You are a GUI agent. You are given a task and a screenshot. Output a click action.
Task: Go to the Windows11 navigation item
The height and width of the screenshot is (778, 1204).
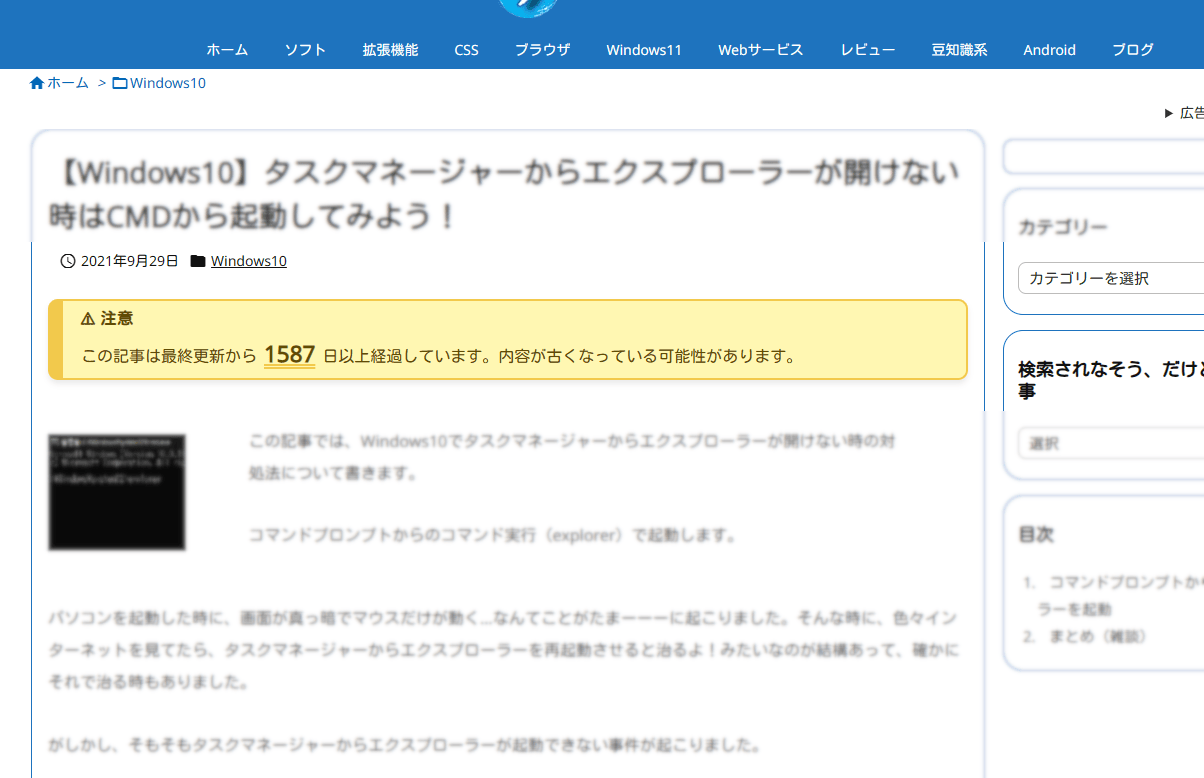click(x=644, y=49)
